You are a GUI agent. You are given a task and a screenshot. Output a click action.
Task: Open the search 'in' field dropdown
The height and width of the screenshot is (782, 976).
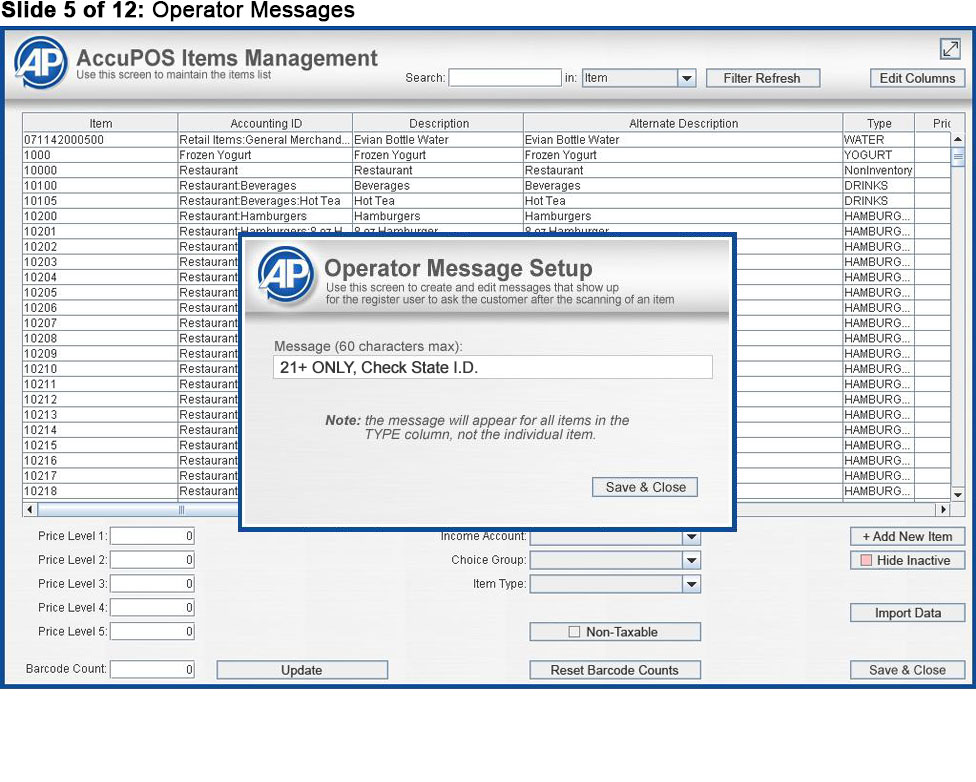[x=687, y=78]
